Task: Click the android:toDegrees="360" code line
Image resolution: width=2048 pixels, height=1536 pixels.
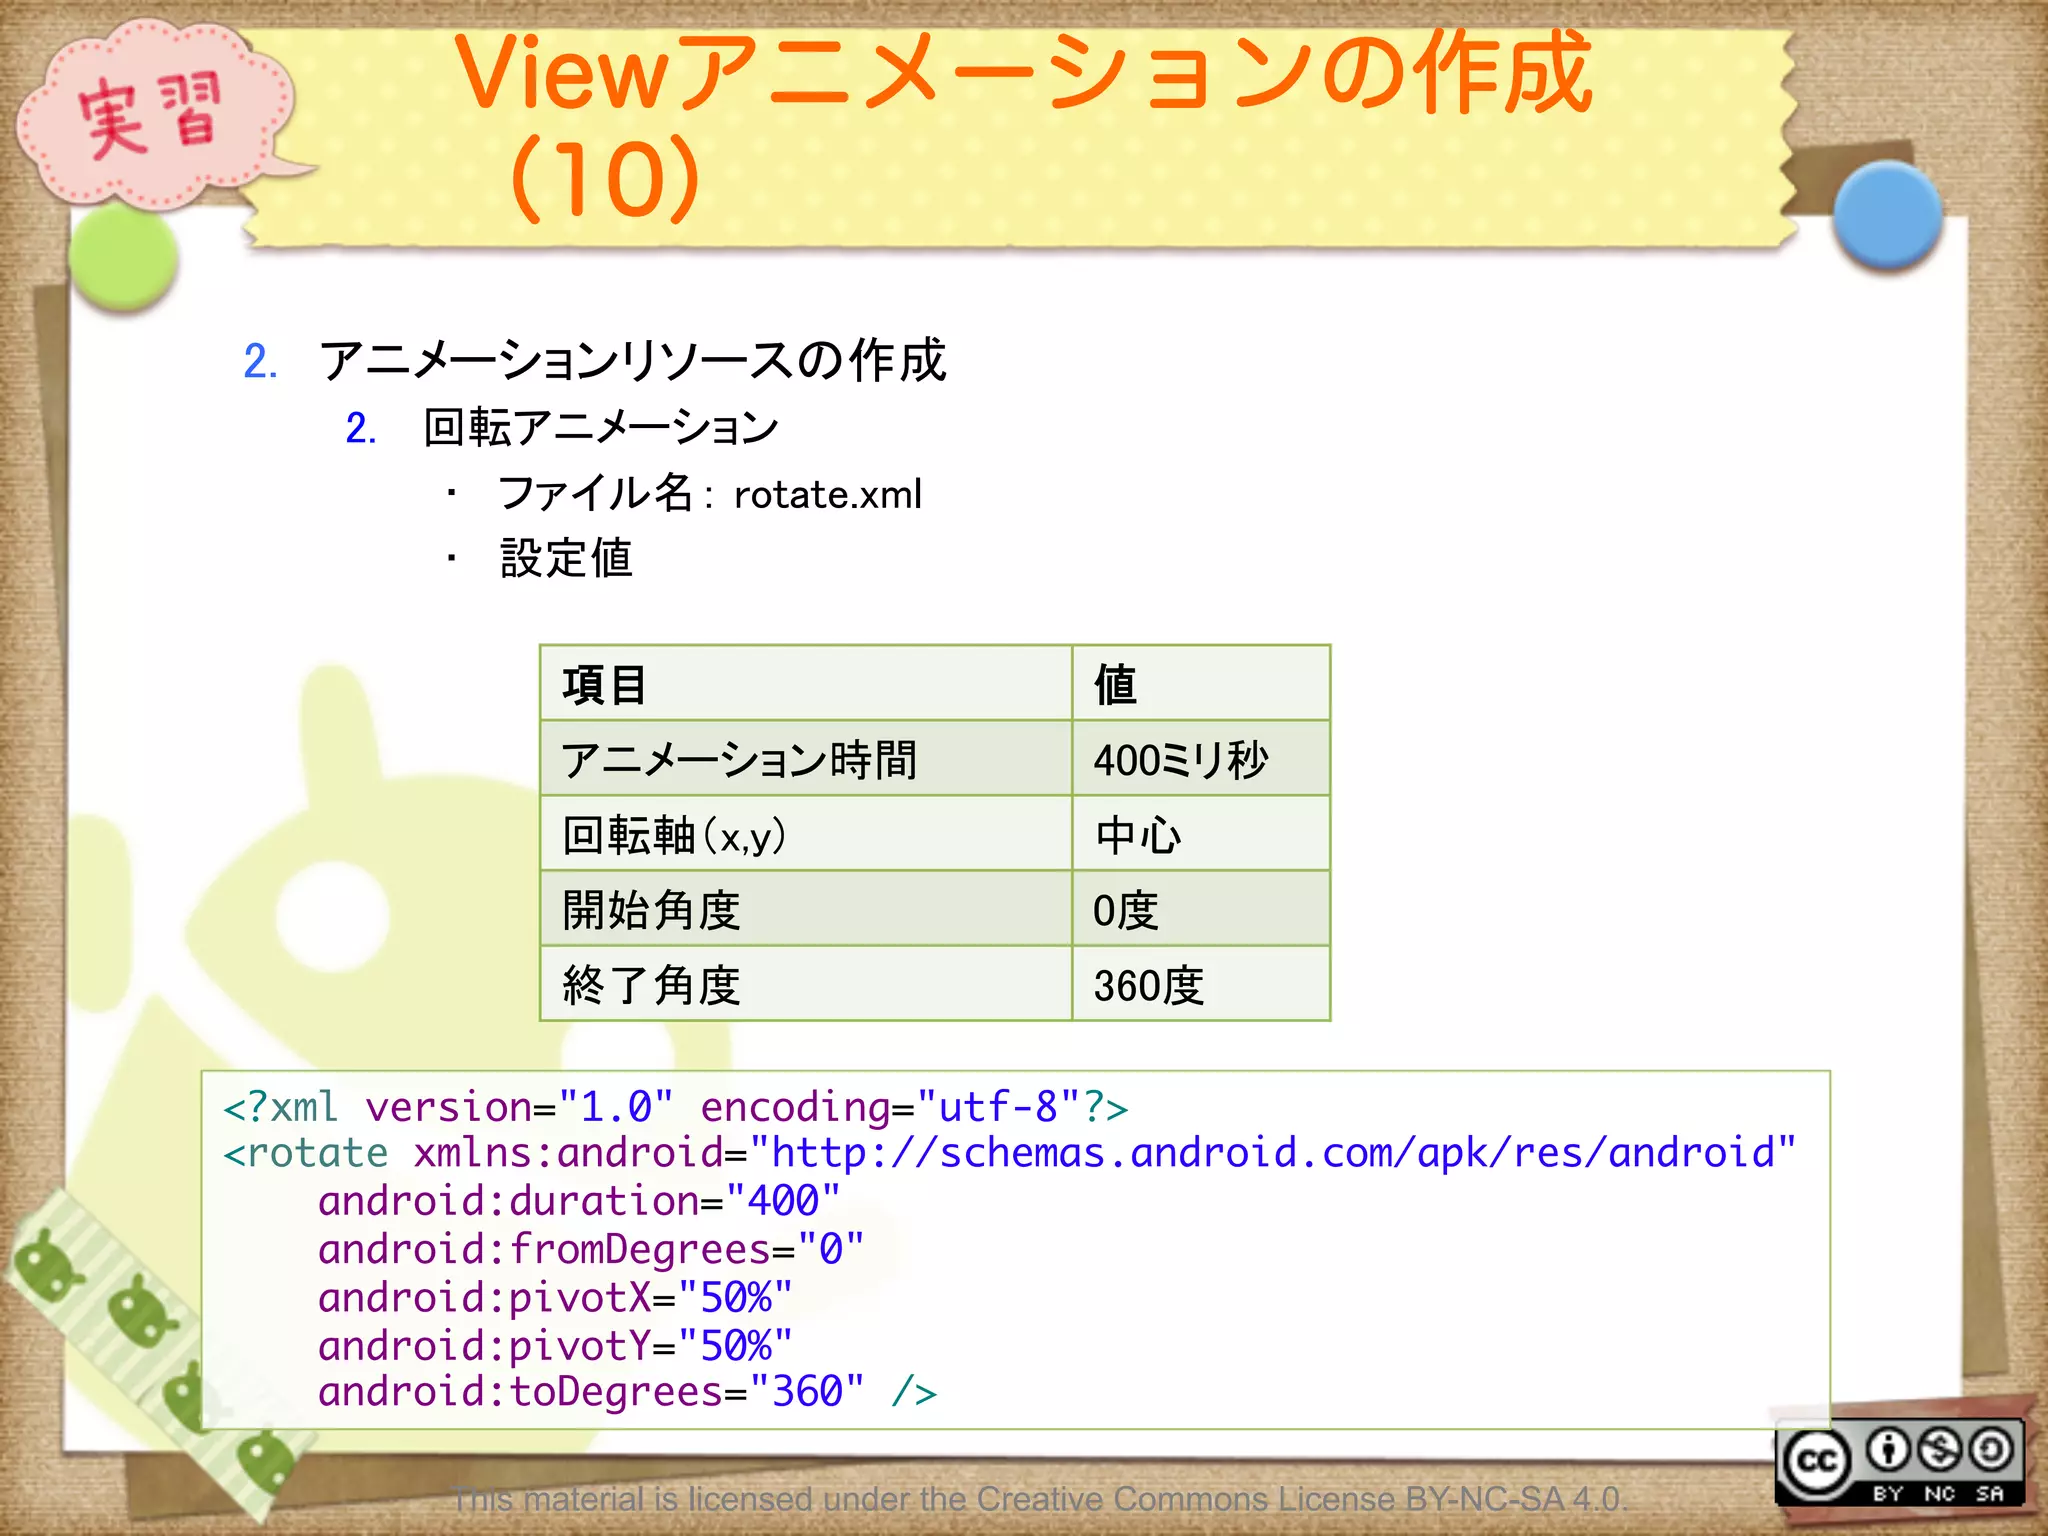Action: [x=590, y=1392]
